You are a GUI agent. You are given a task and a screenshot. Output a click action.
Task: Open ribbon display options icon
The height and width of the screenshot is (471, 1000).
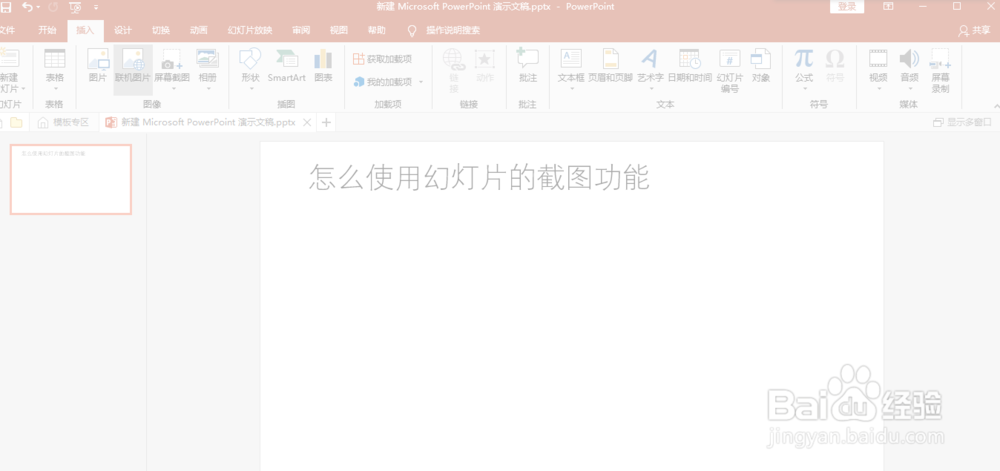pyautogui.click(x=888, y=6)
